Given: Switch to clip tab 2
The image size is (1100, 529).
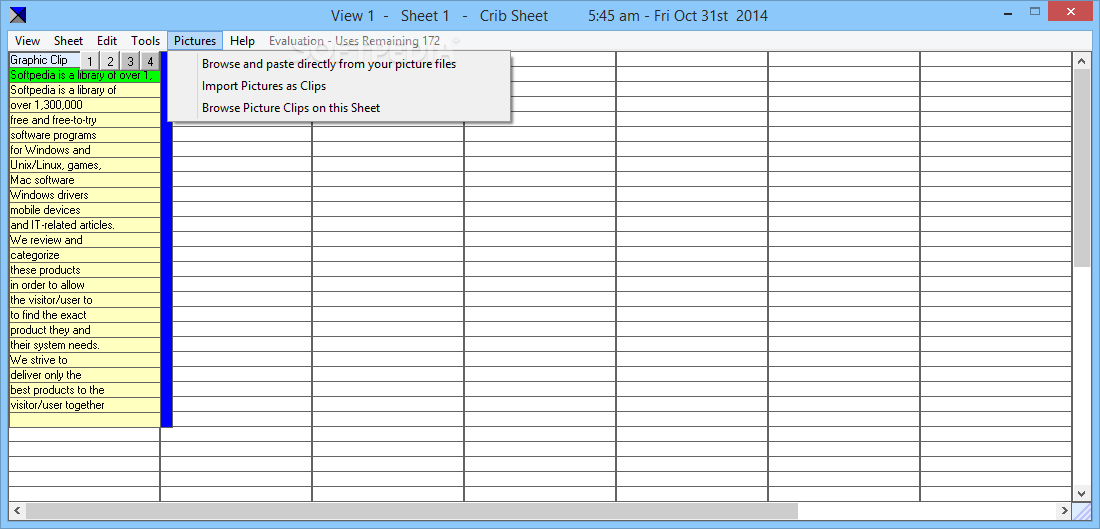Looking at the screenshot, I should pos(110,61).
